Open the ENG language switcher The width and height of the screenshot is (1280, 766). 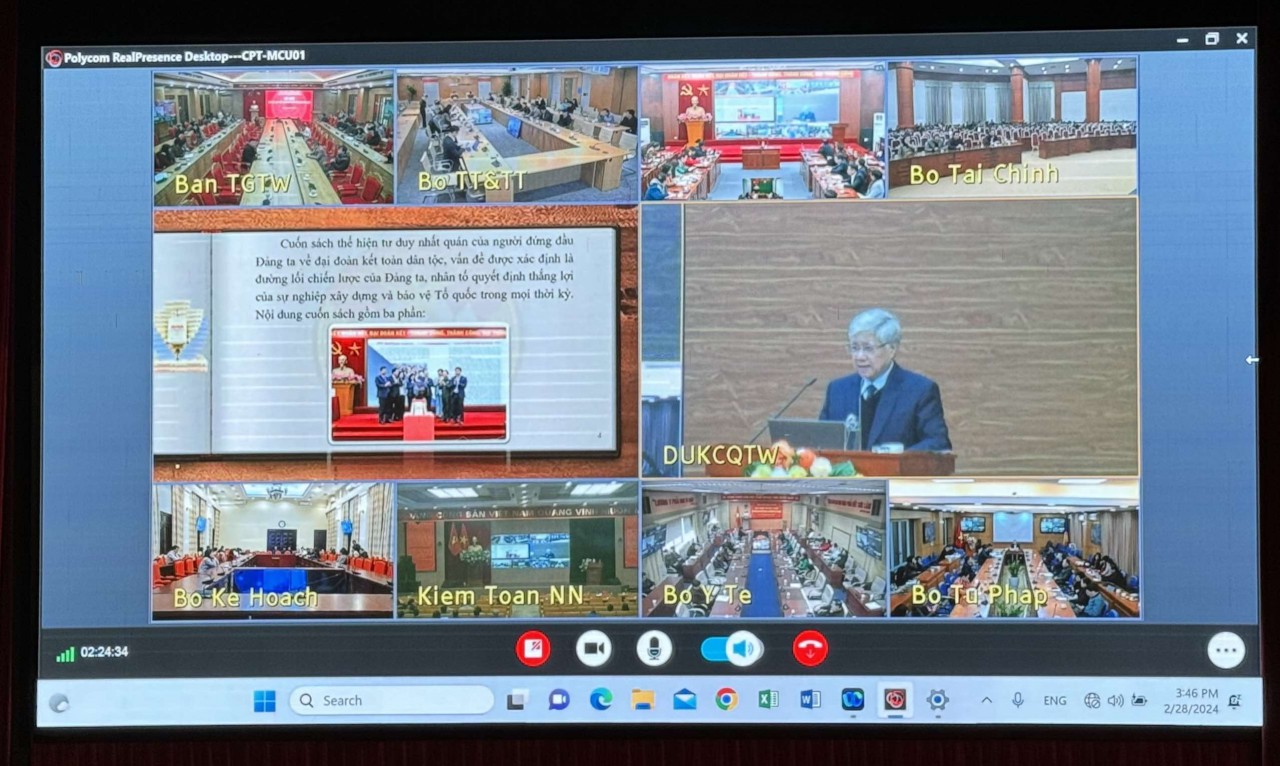point(1055,701)
